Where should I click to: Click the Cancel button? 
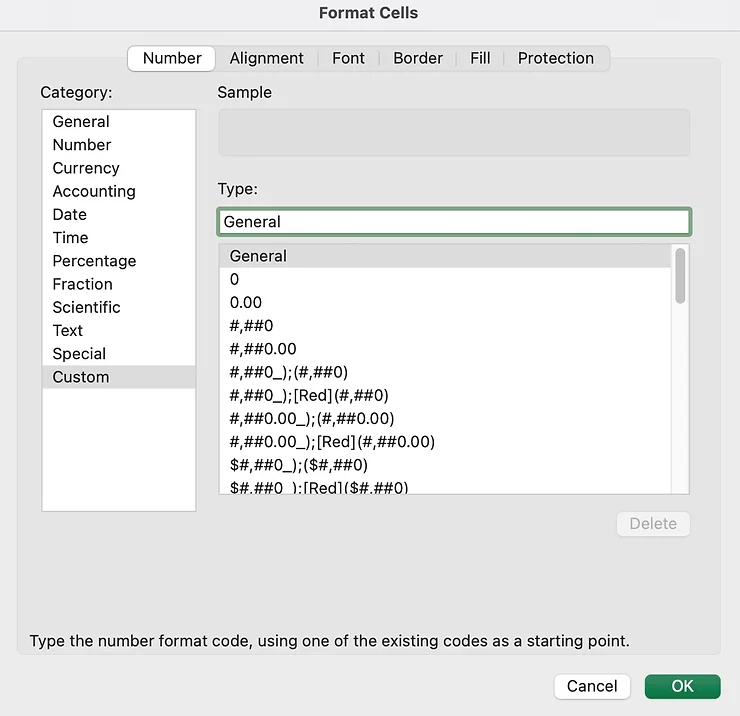pyautogui.click(x=591, y=686)
